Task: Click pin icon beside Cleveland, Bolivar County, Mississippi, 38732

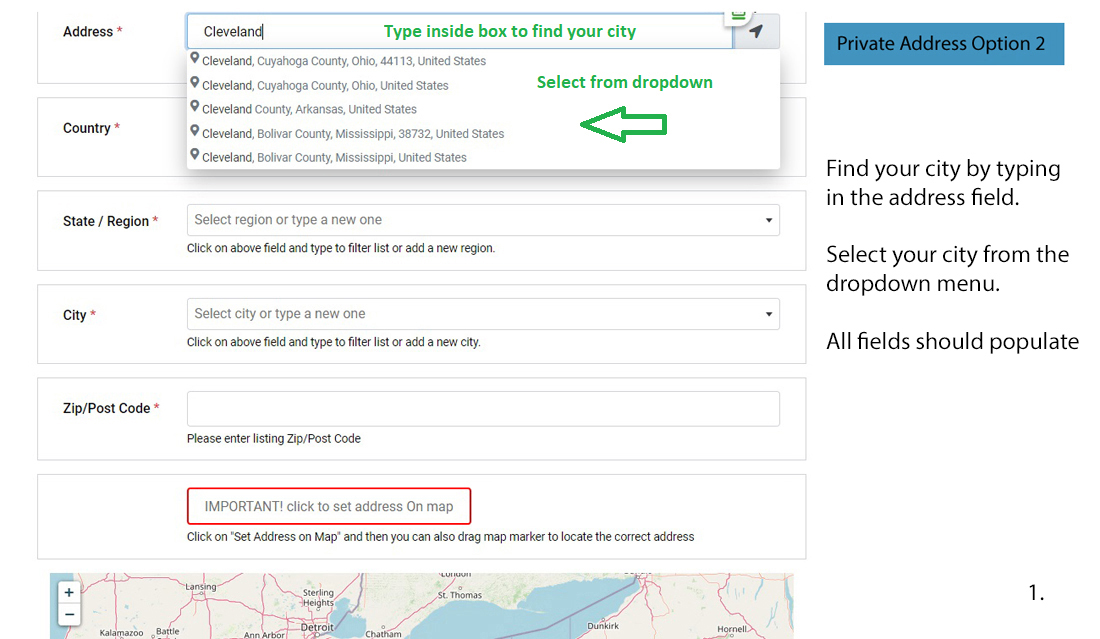Action: tap(195, 132)
